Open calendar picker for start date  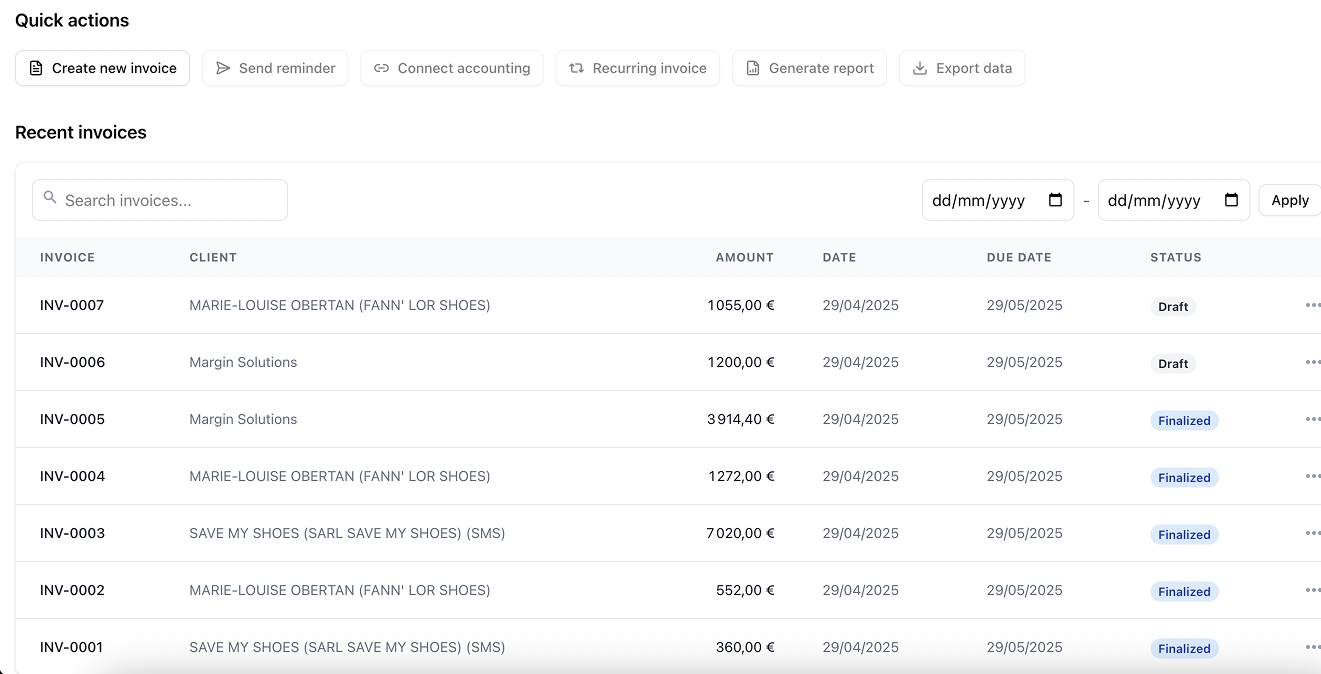pyautogui.click(x=1055, y=200)
